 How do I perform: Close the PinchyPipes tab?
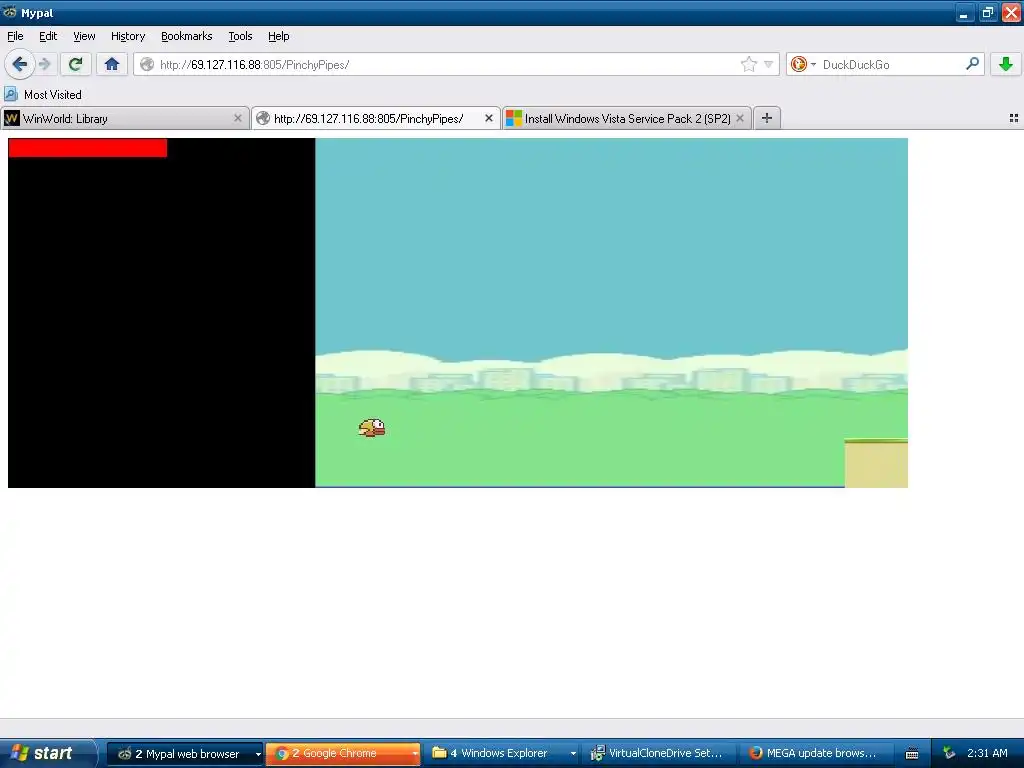(488, 118)
